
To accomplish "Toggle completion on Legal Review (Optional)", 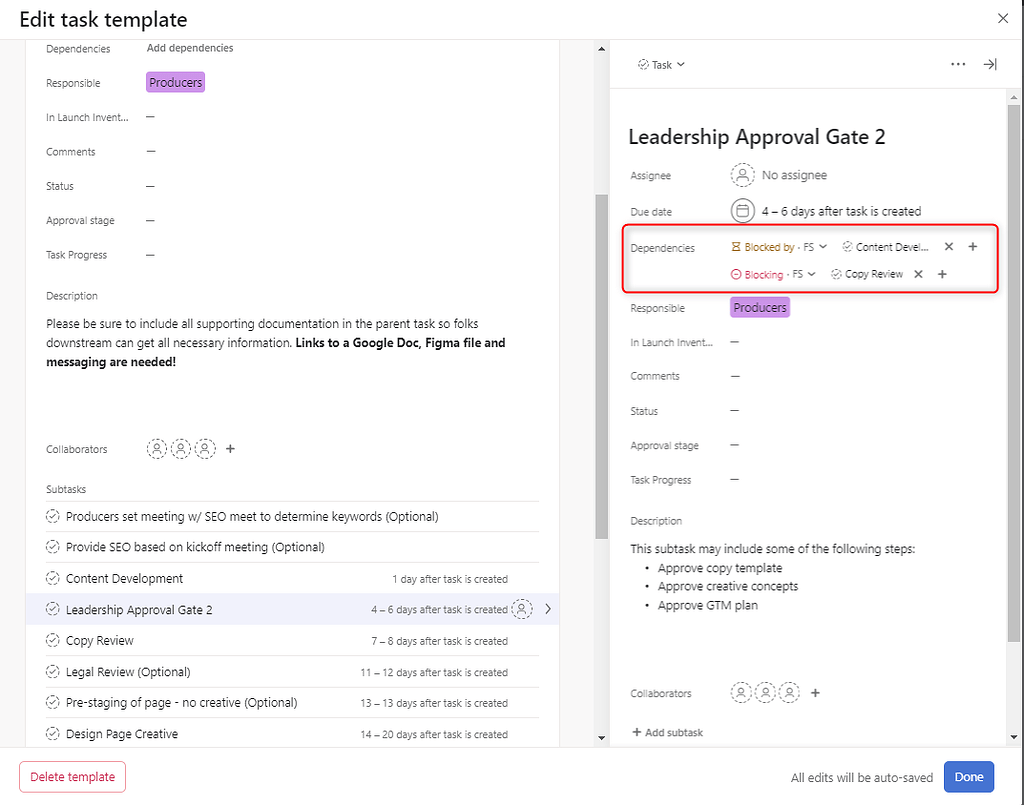I will (x=53, y=671).
